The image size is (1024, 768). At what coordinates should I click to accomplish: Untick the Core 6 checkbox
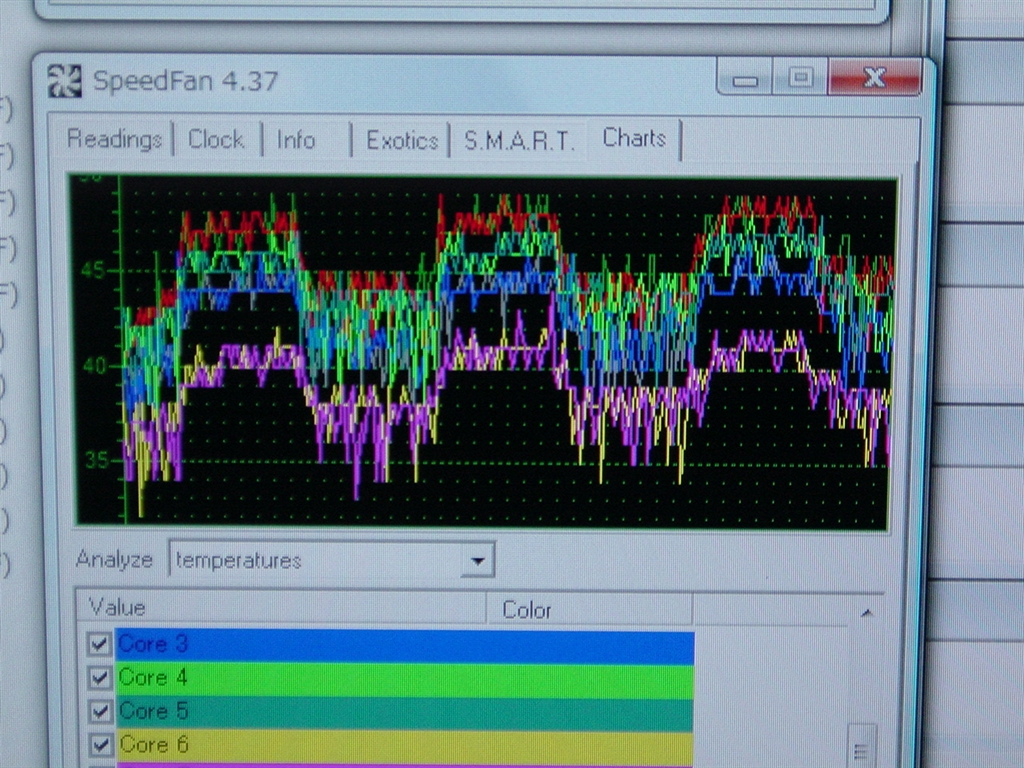click(x=98, y=744)
